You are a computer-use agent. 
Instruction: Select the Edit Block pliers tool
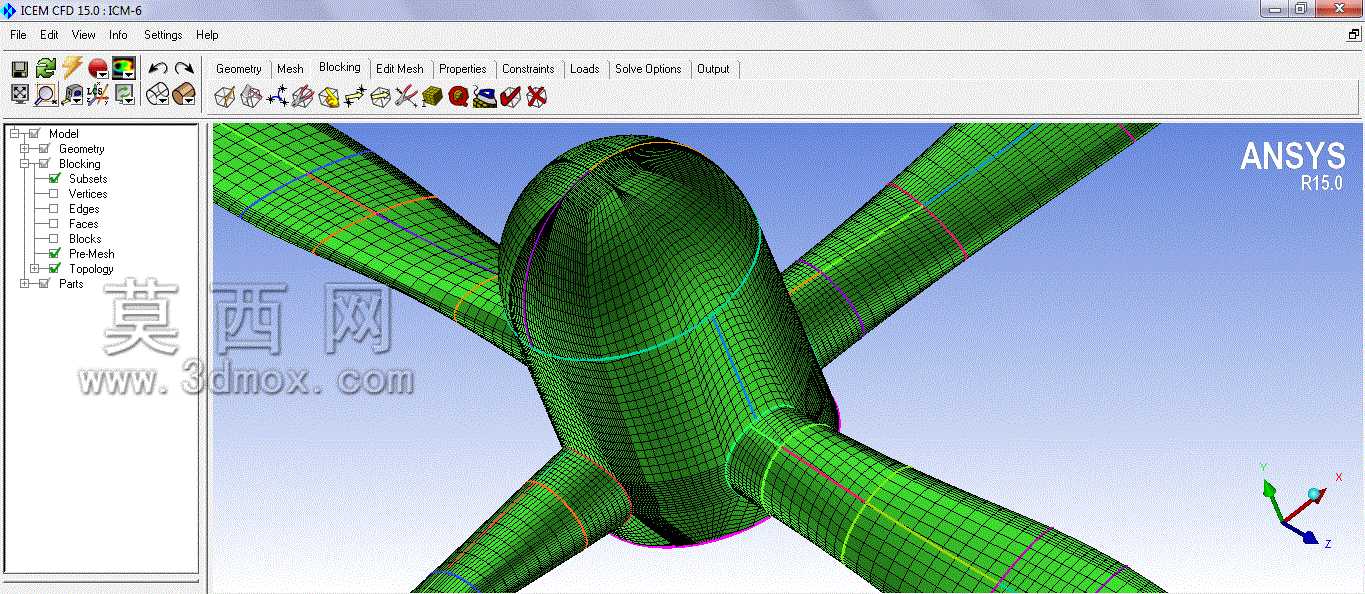click(x=303, y=97)
